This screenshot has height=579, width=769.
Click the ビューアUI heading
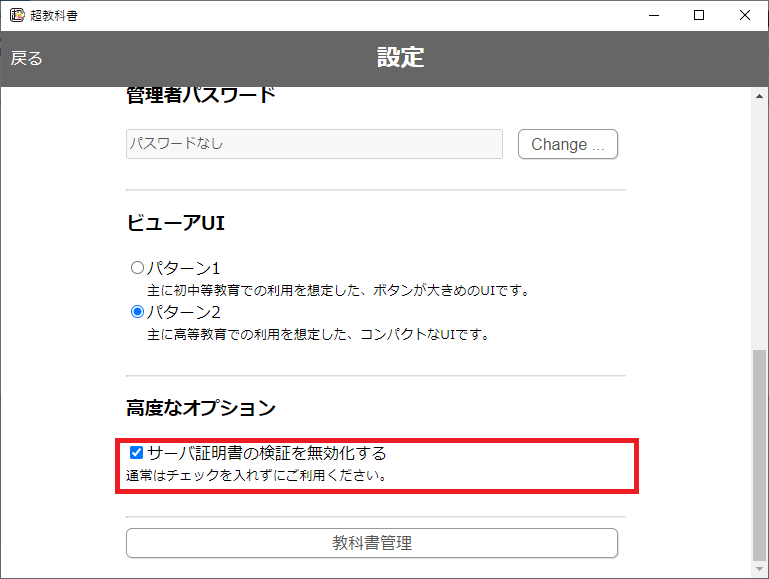click(176, 223)
